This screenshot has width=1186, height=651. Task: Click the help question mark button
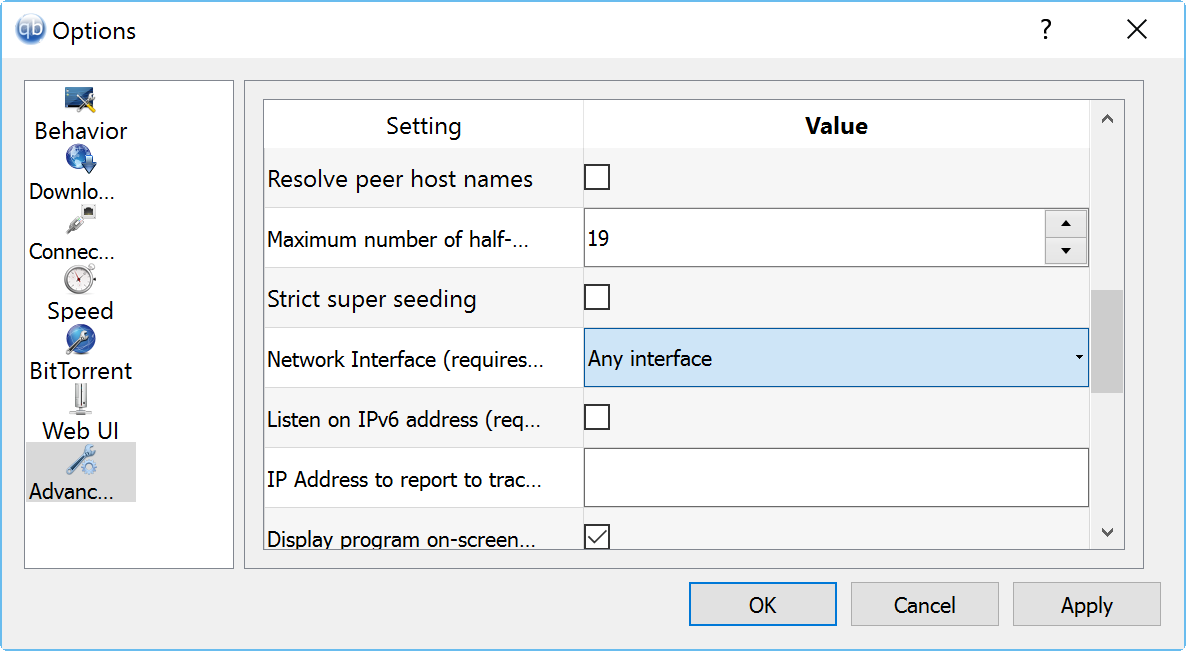[1045, 29]
